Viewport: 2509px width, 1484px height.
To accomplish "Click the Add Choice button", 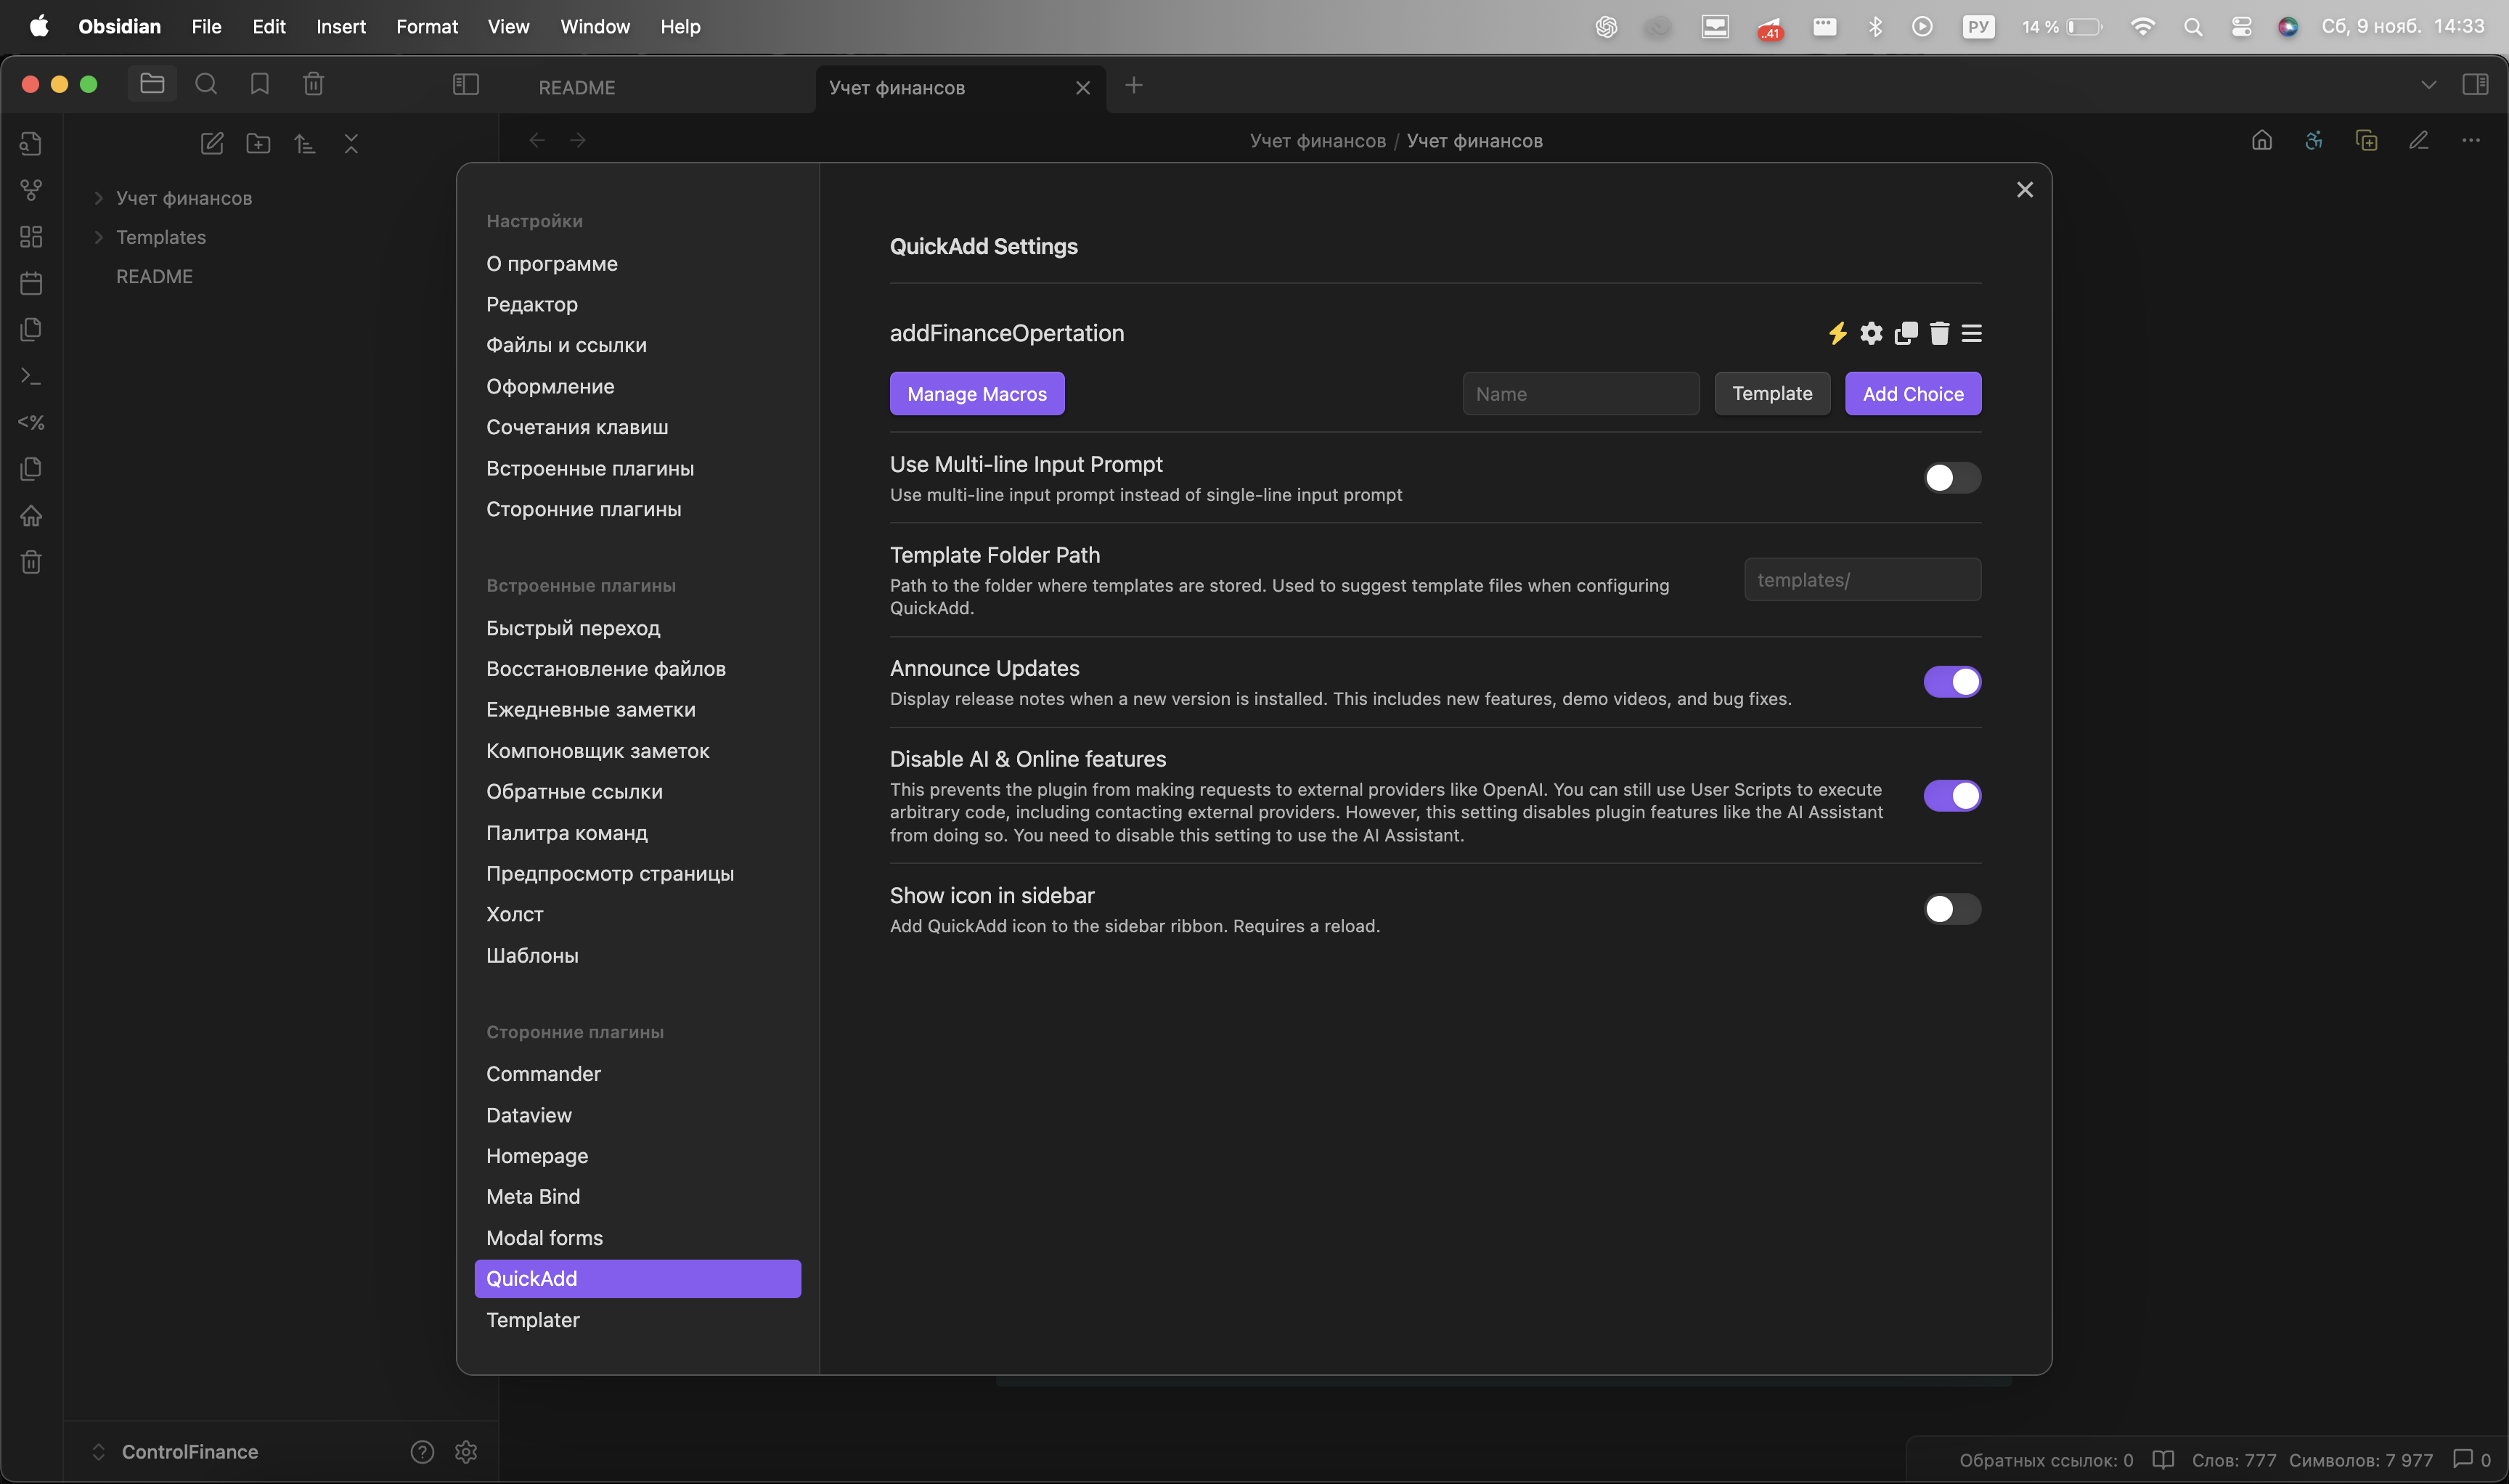I will point(1912,394).
